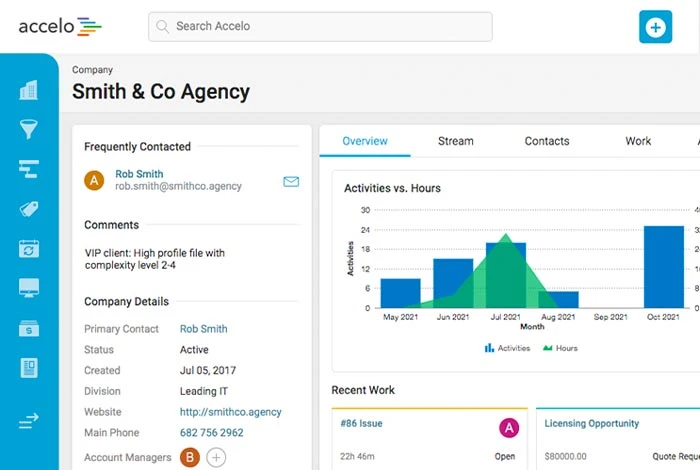Screen dimensions: 700x470
Task: Click the Recent Work heading
Action: point(363,390)
